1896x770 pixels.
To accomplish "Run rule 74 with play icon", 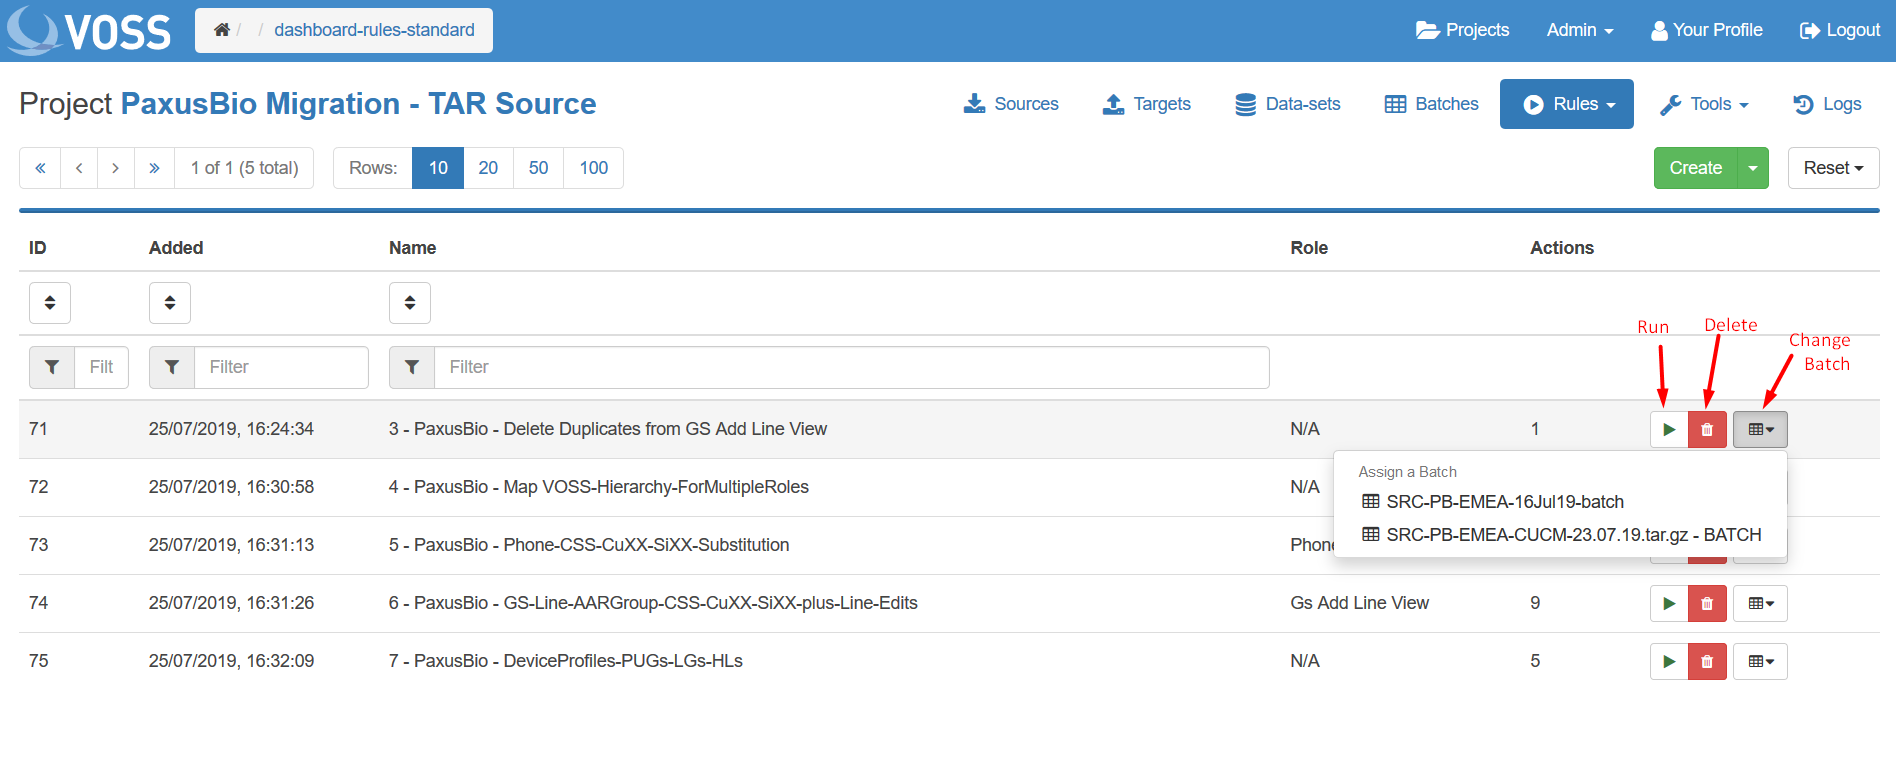I will tap(1668, 604).
